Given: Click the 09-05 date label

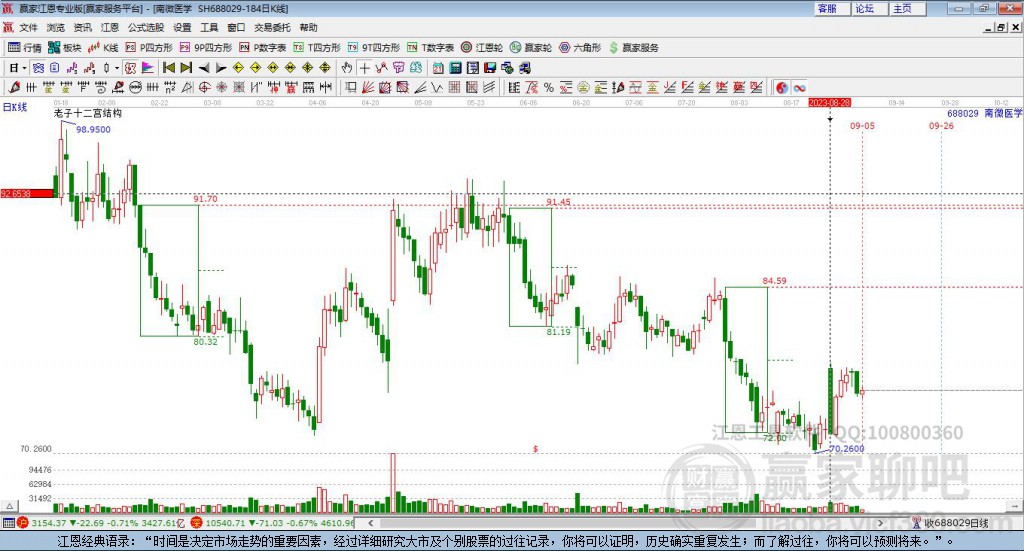Looking at the screenshot, I should click(862, 125).
